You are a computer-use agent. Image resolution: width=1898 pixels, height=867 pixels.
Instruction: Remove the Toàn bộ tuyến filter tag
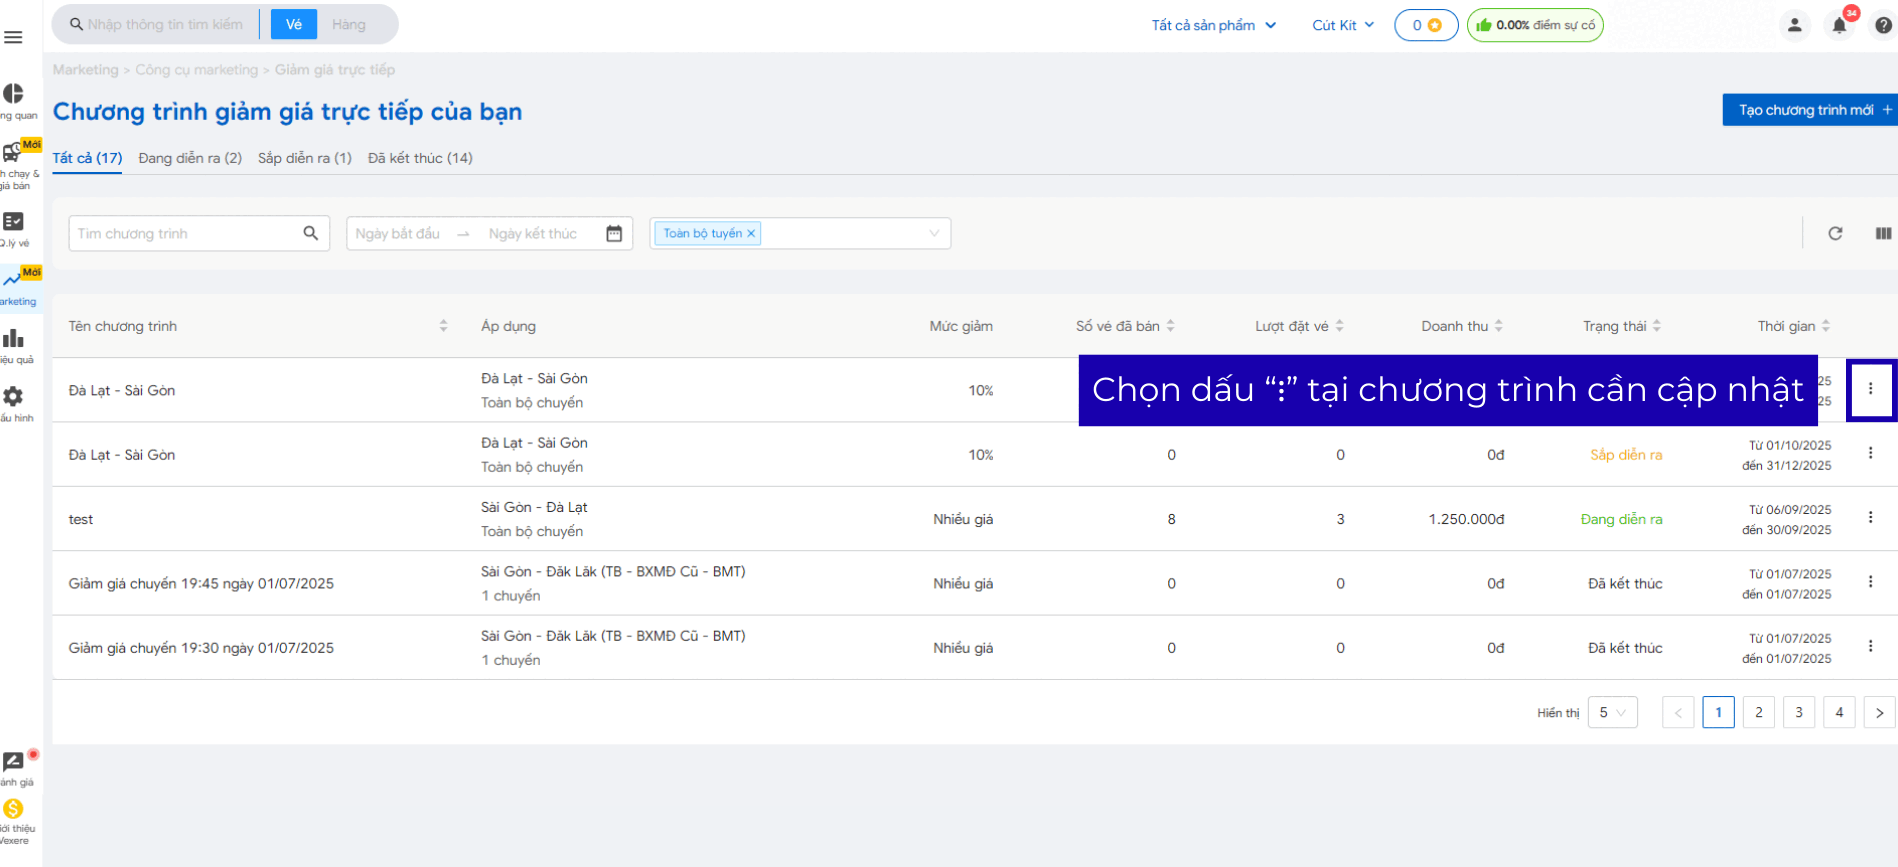751,234
